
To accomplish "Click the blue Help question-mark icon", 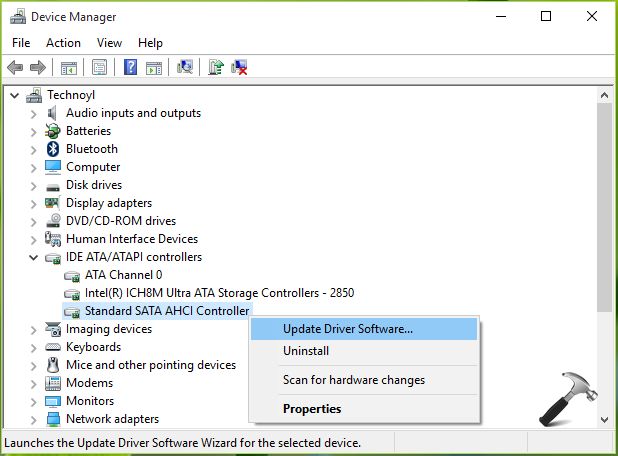I will tap(130, 67).
